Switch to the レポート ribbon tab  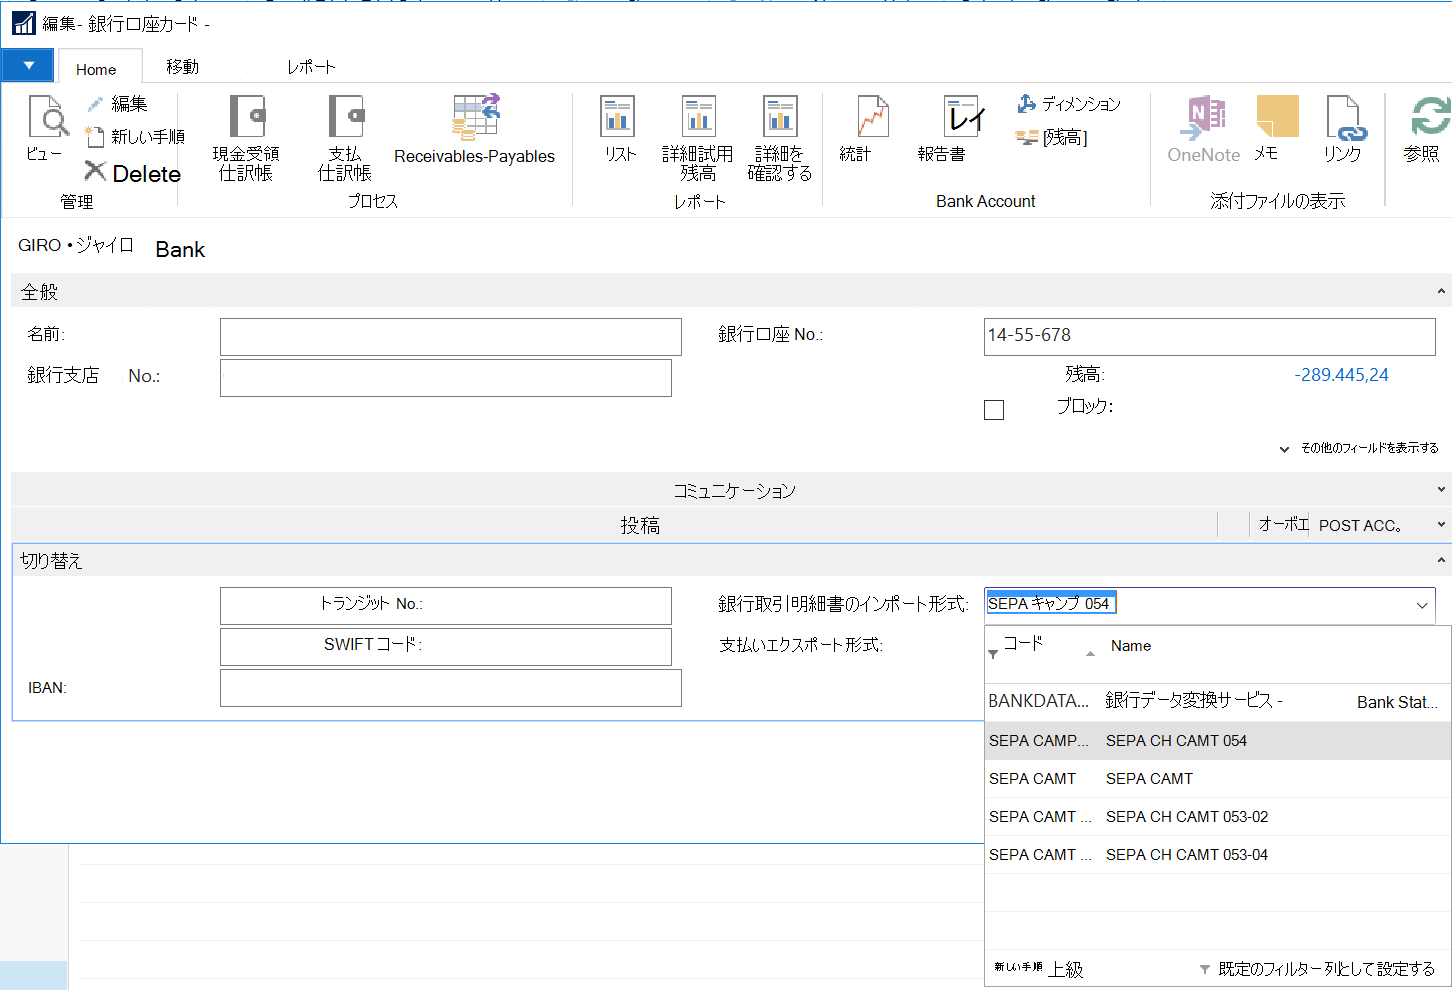click(311, 67)
